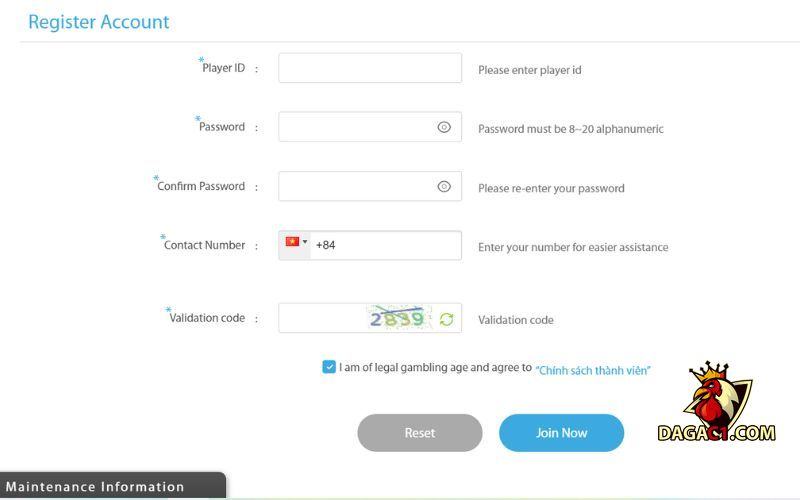800x500 pixels.
Task: Uncheck the legal gambling age checkbox
Action: [329, 367]
